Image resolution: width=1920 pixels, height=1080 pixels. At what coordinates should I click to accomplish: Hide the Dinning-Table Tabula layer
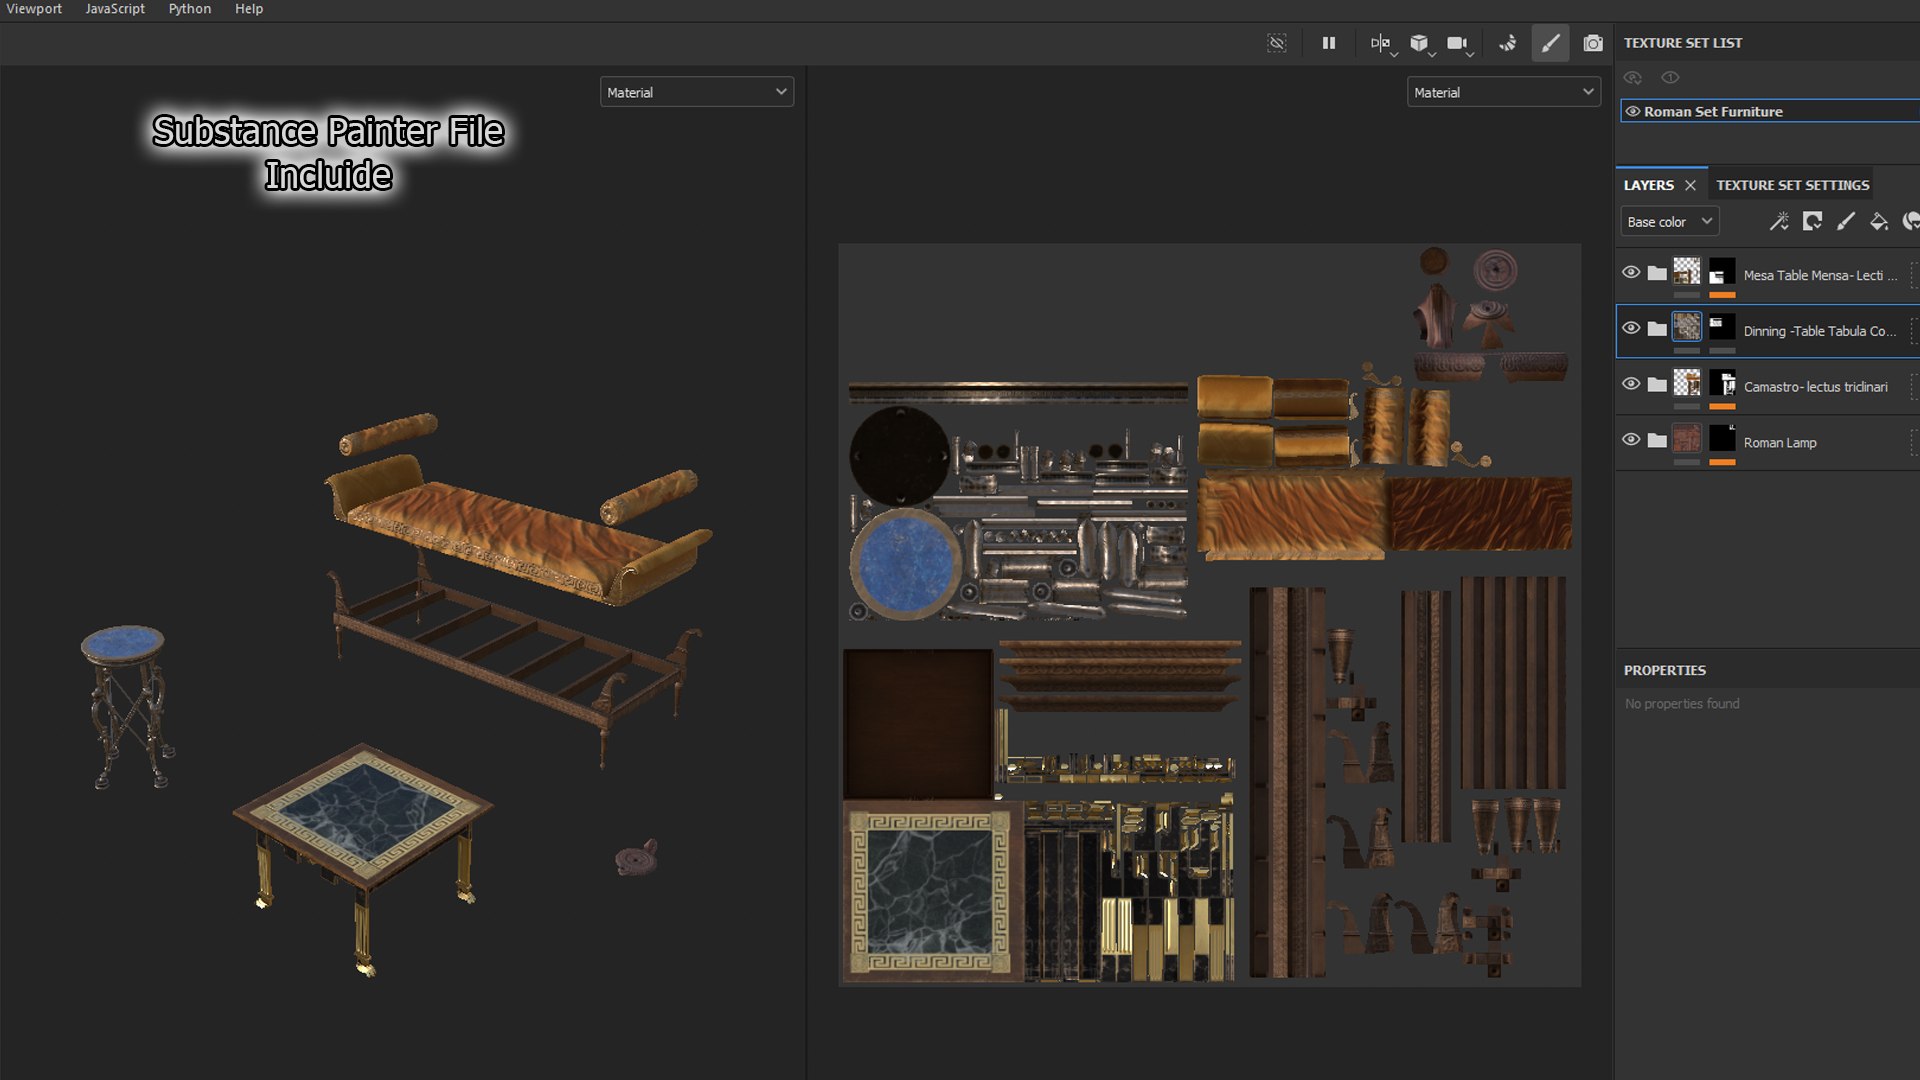tap(1631, 328)
